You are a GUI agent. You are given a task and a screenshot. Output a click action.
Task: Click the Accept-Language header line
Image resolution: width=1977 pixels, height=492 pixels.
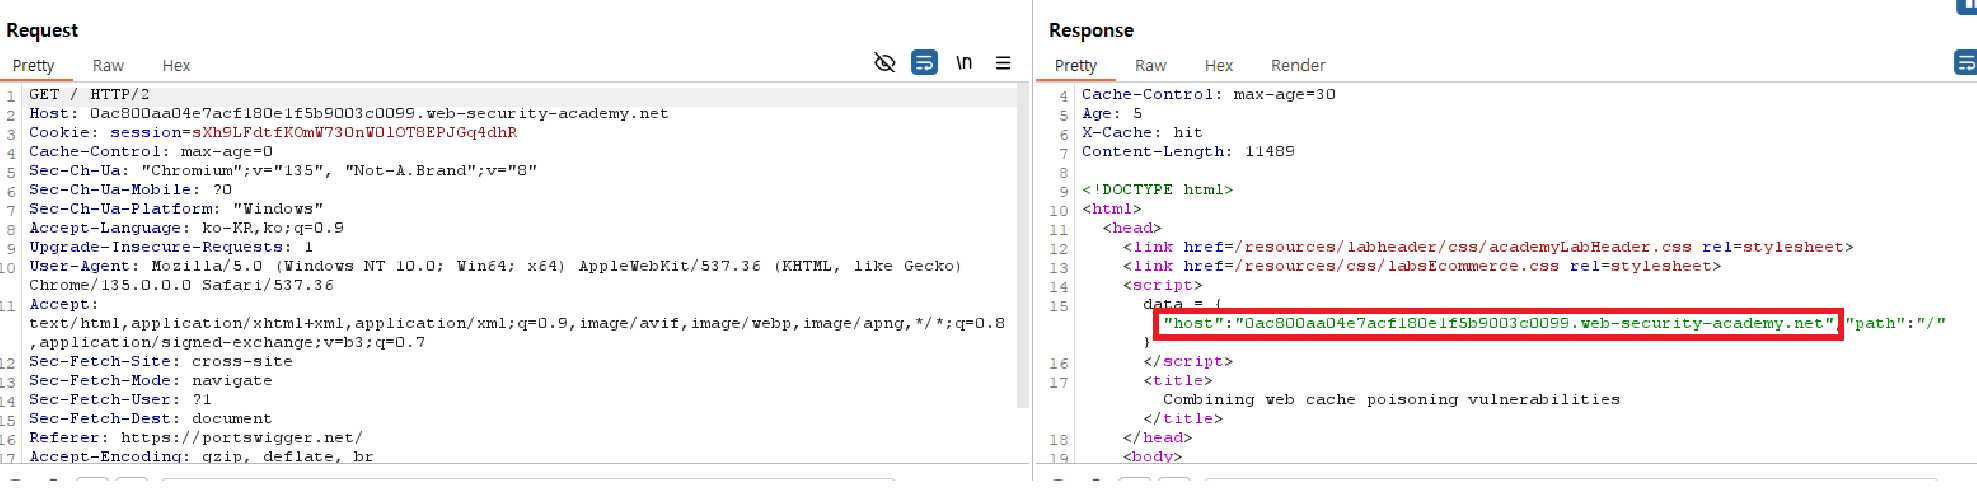[x=186, y=227]
